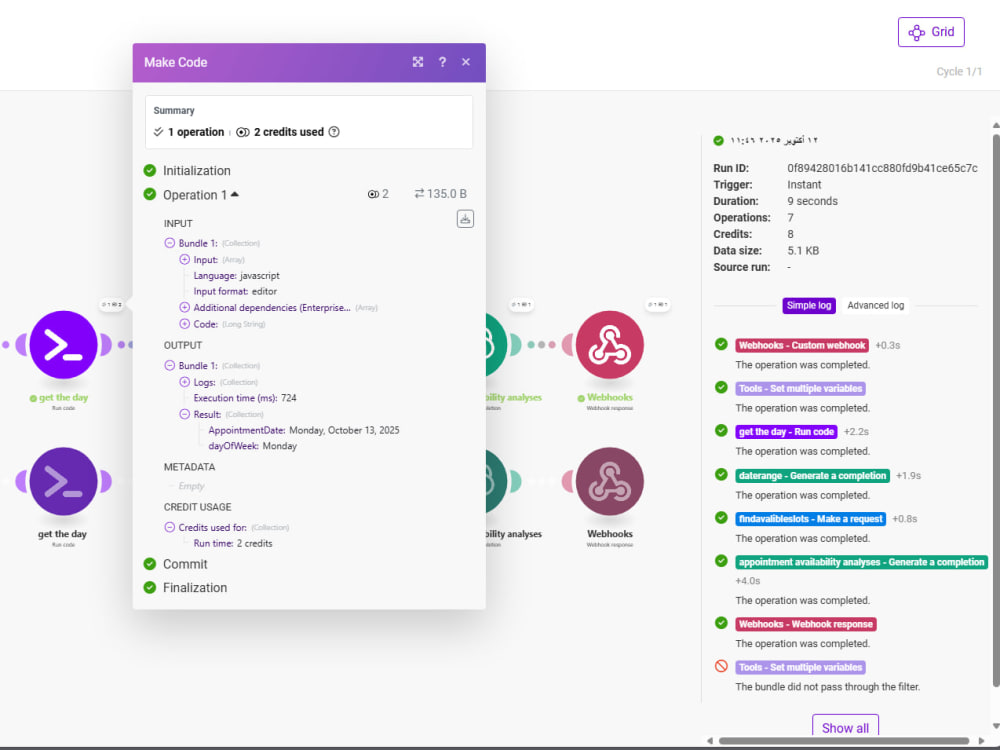Open filtered Tools - Set multiple variables entry
The width and height of the screenshot is (1000, 750).
click(800, 668)
